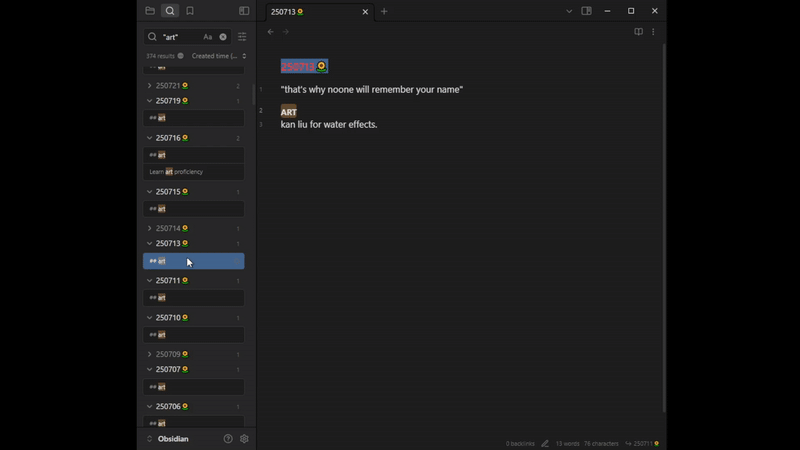Collapse the 250716 search result group

(150, 138)
